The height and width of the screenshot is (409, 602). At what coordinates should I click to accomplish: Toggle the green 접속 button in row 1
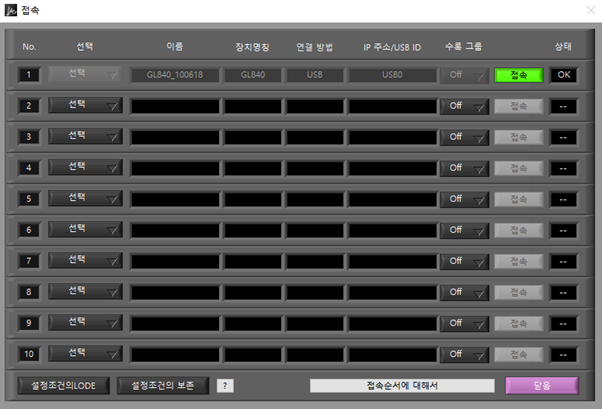pos(519,75)
